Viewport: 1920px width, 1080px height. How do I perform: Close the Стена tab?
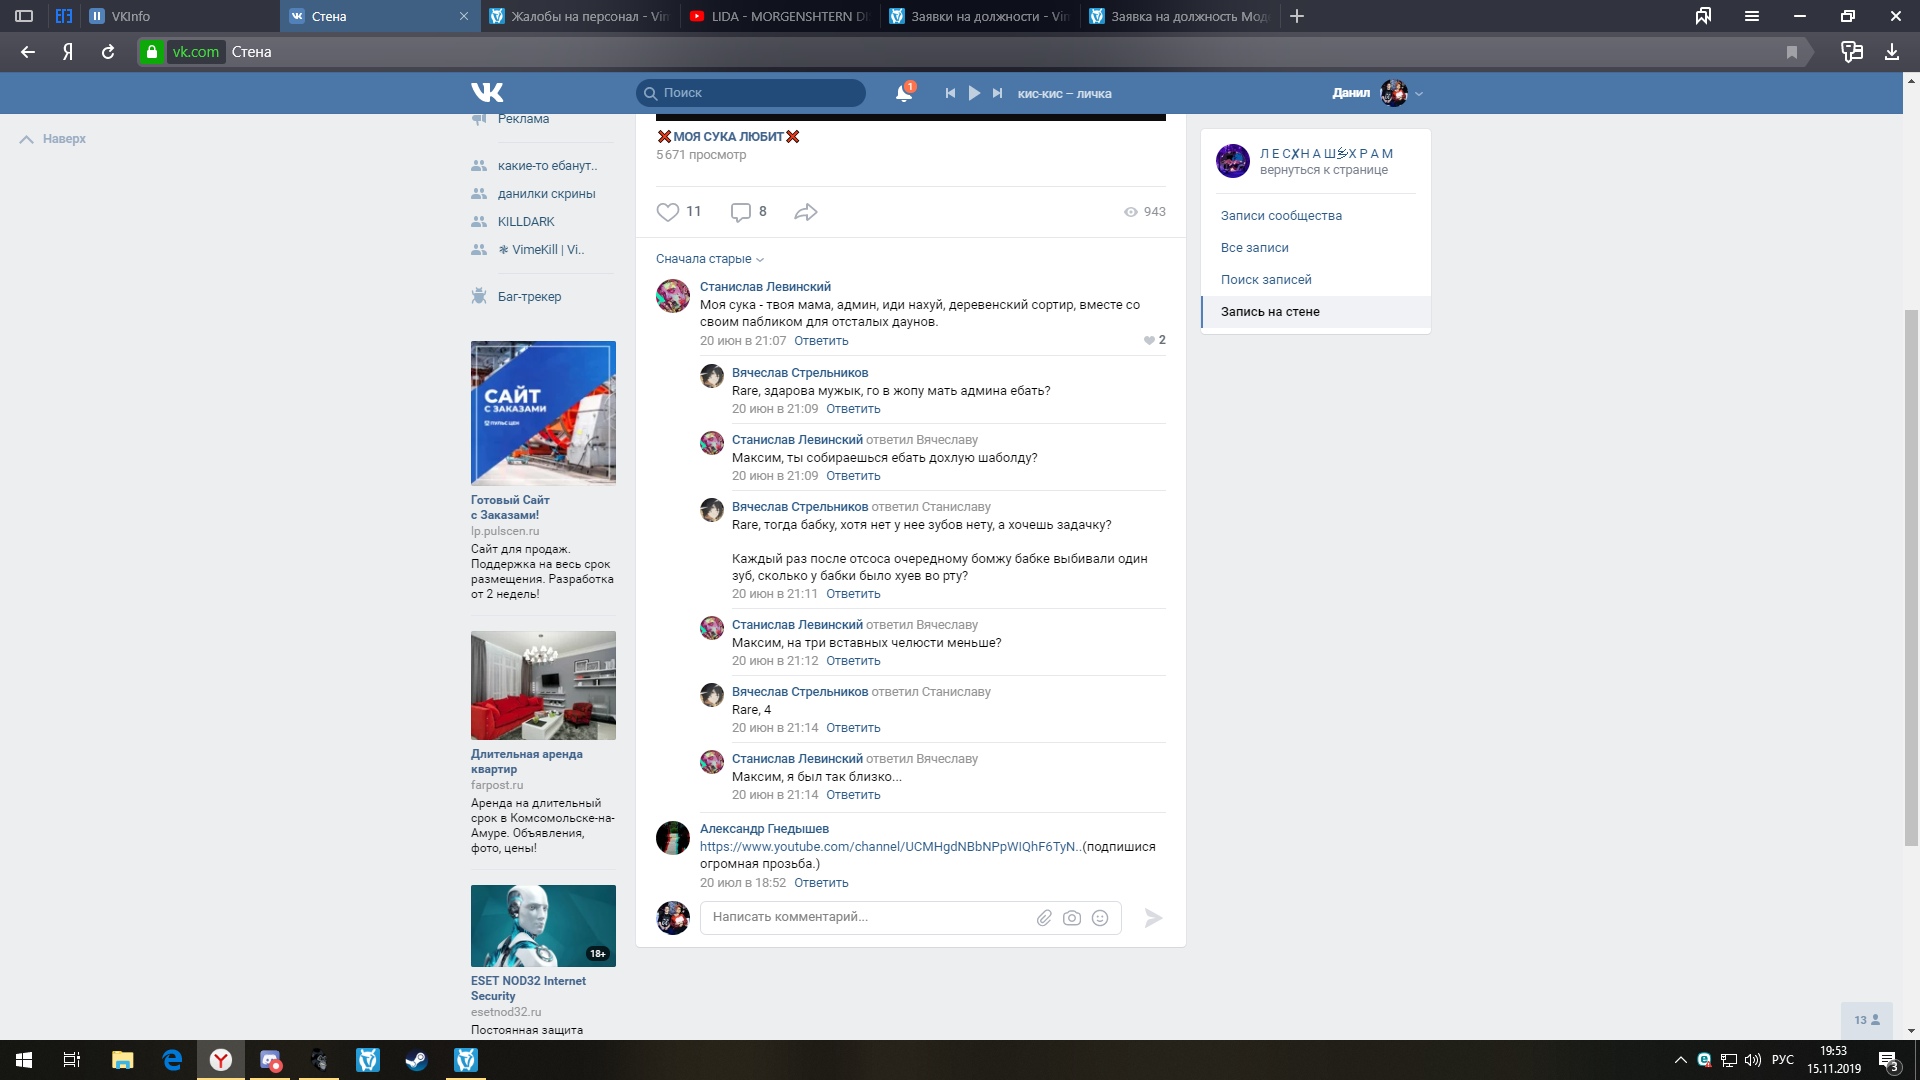tap(464, 16)
